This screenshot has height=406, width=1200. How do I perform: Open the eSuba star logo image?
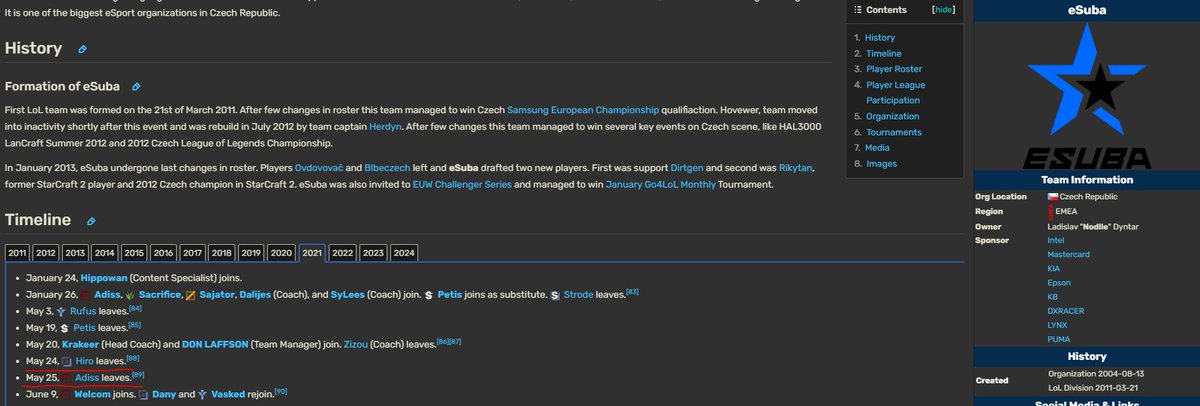coord(1087,98)
